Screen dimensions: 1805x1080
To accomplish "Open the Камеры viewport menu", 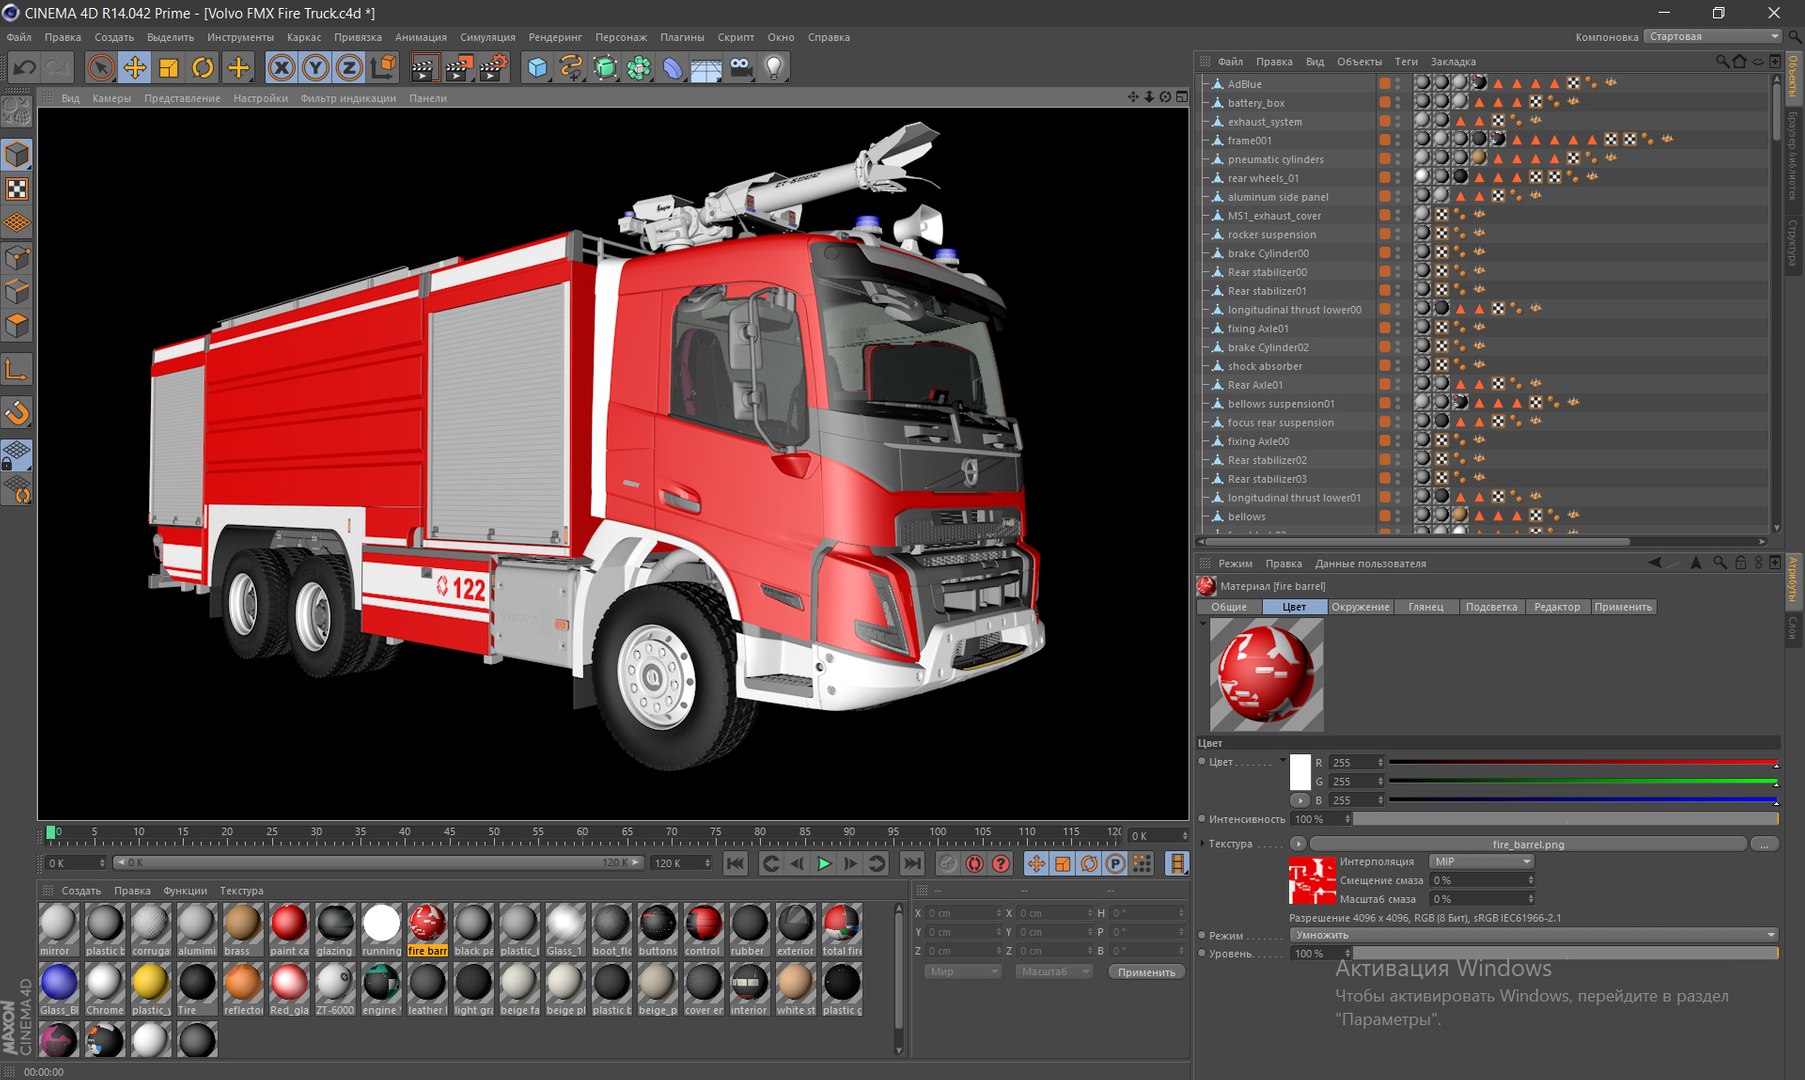I will click(112, 98).
